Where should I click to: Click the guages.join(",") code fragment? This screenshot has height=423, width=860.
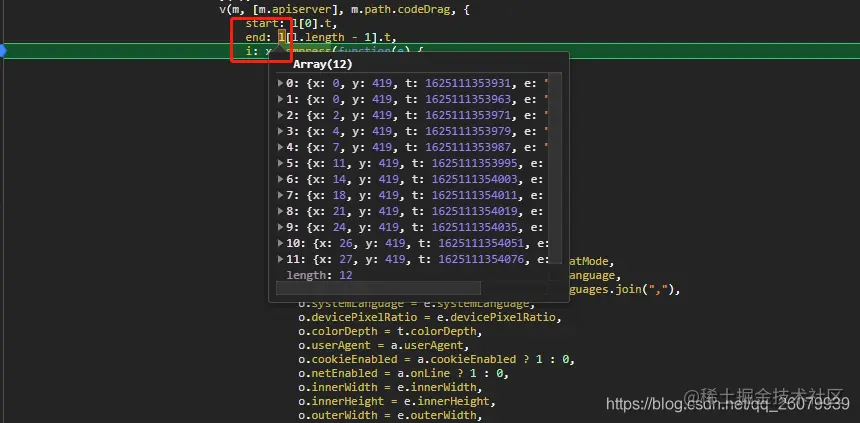tap(625, 289)
